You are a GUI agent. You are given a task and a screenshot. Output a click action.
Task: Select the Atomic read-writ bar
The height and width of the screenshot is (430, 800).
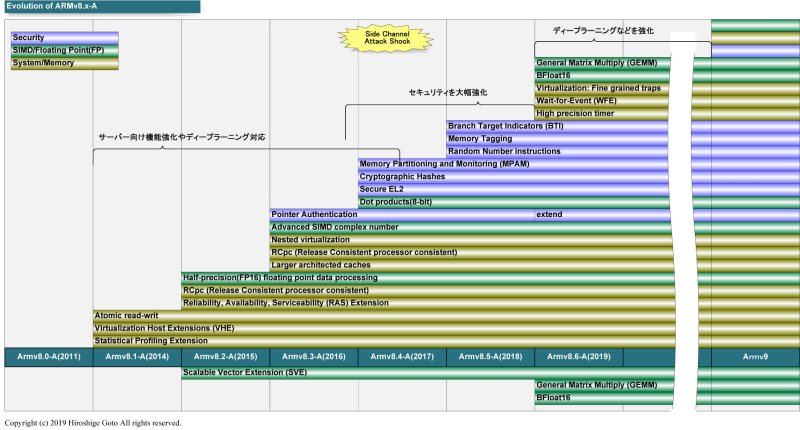point(384,316)
